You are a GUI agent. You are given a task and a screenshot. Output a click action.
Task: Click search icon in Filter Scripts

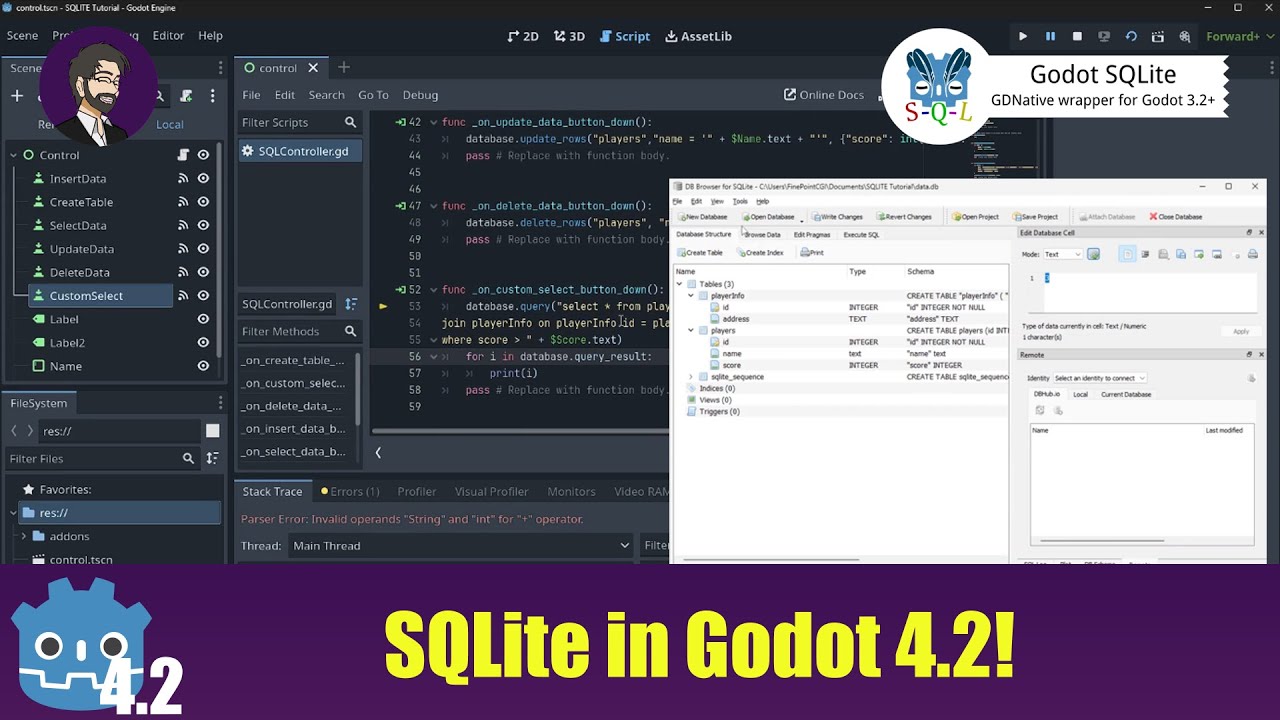click(x=350, y=122)
